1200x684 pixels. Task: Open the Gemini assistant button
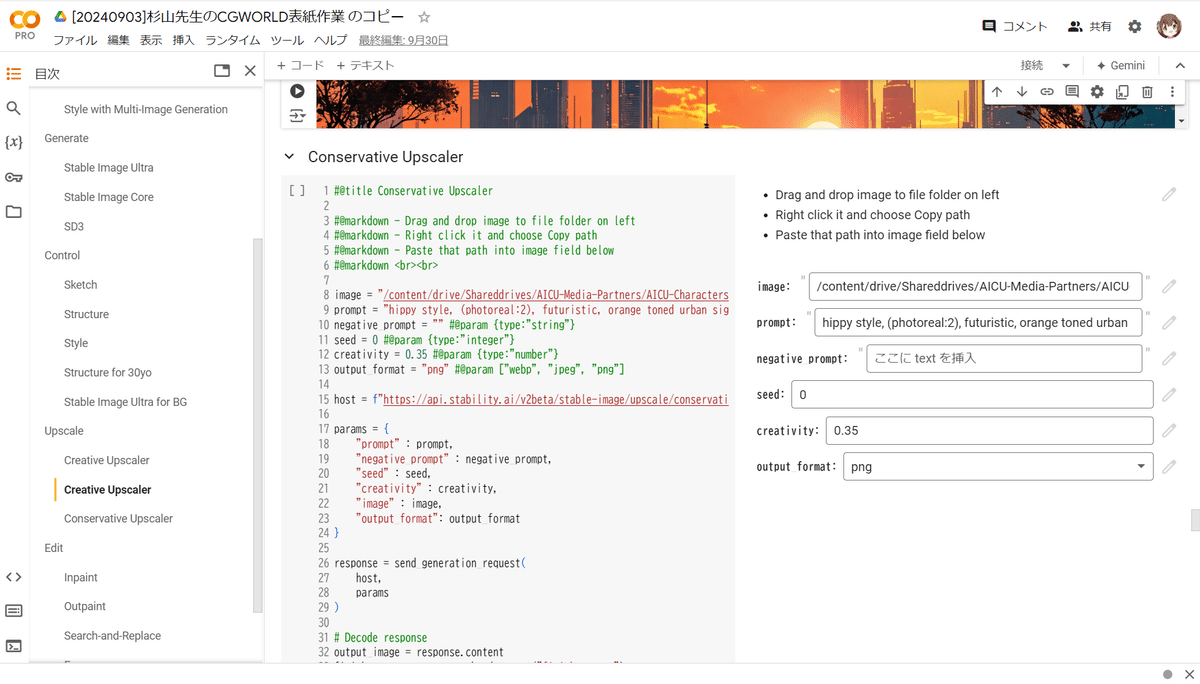pos(1121,65)
